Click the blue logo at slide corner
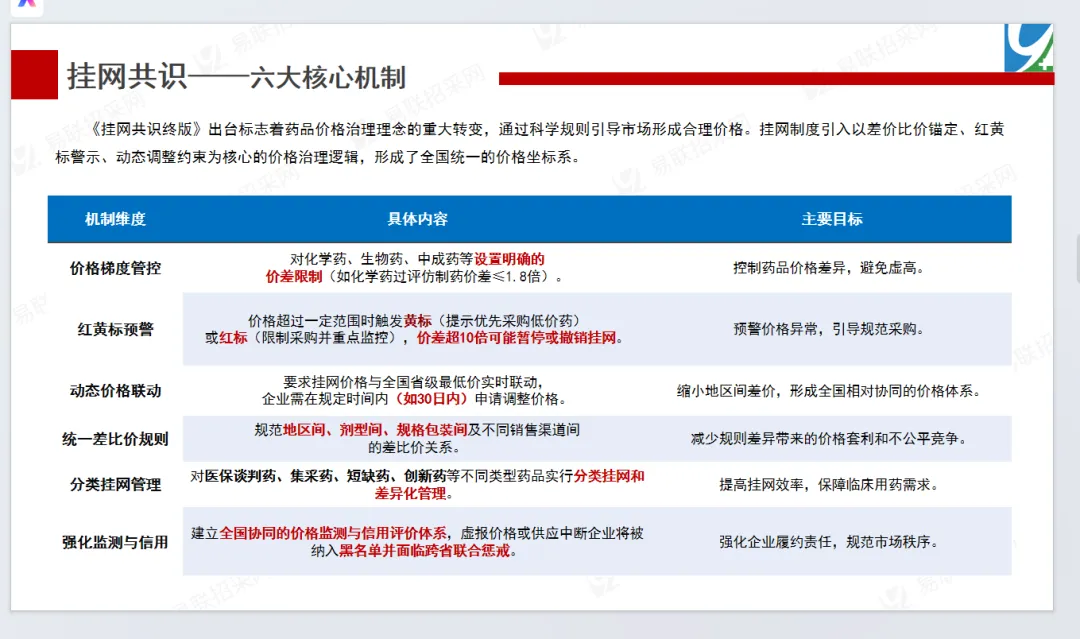 (x=1028, y=48)
